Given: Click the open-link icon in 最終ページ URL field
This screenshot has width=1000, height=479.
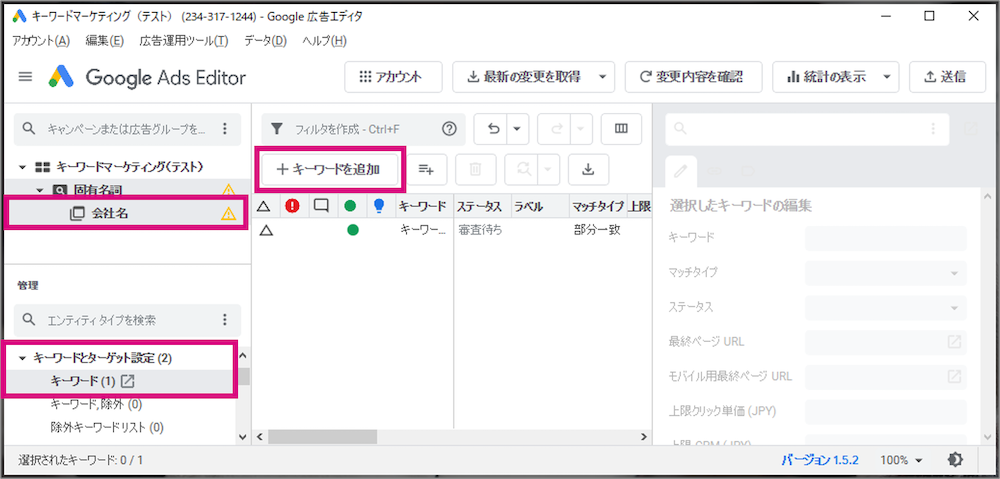Looking at the screenshot, I should tap(954, 342).
